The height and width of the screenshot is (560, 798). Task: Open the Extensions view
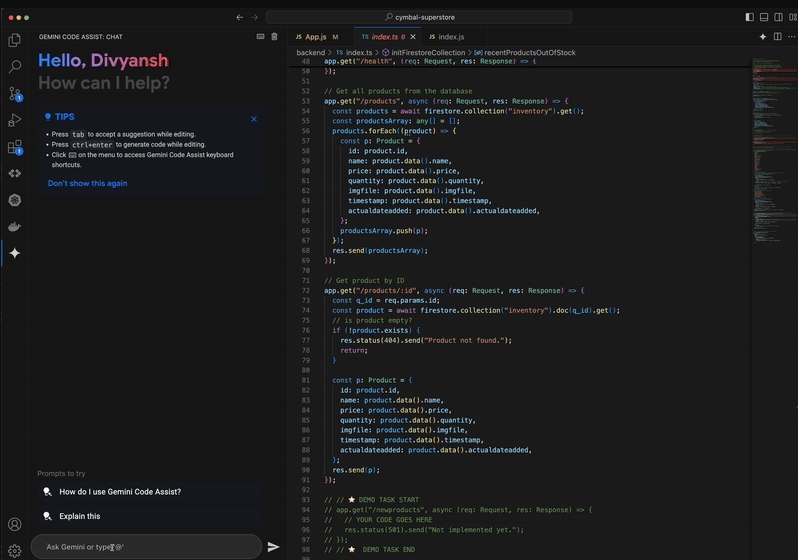click(x=15, y=147)
